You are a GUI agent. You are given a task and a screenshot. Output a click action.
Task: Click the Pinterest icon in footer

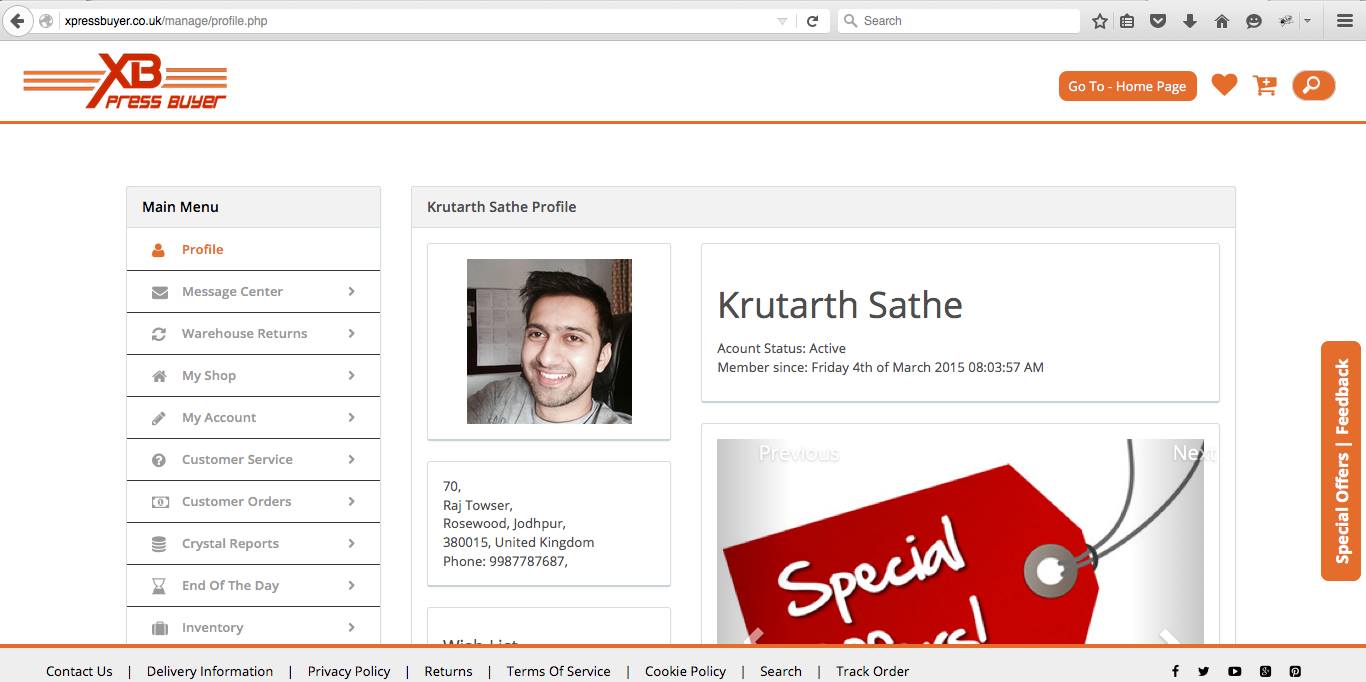tap(1294, 671)
